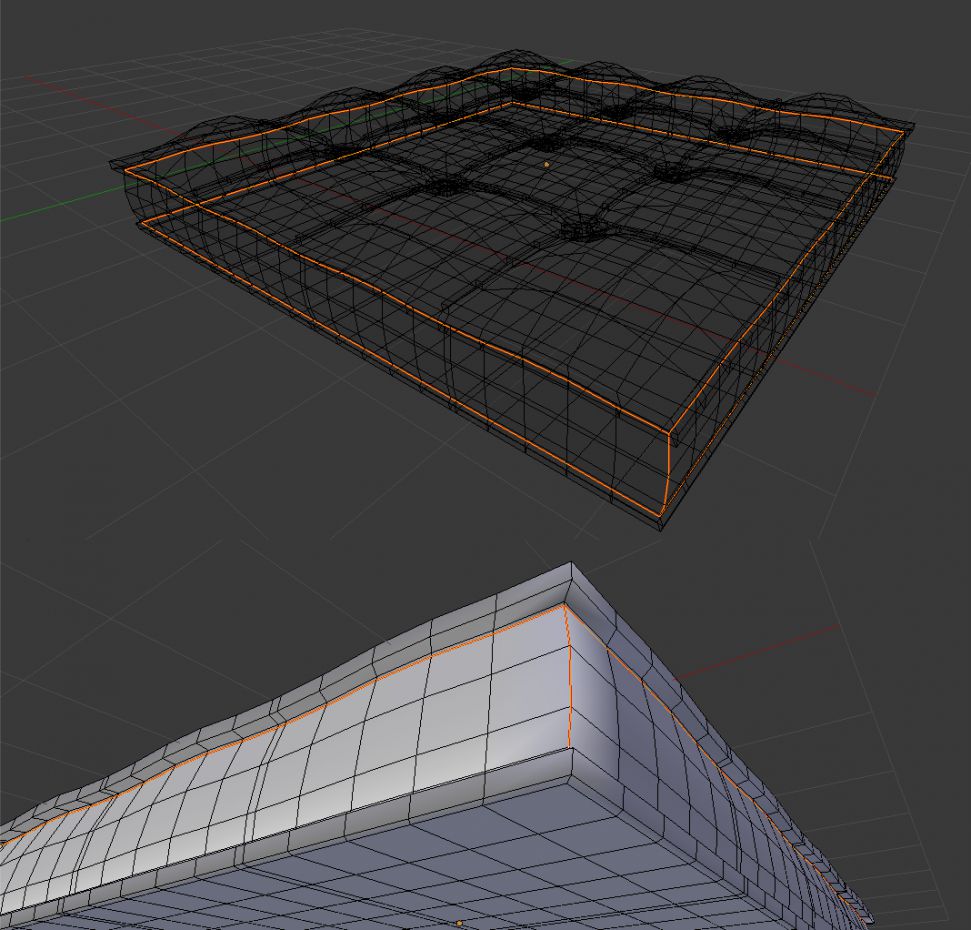Click the orange origin dot below shaded mesh
This screenshot has width=971, height=930.
(x=459, y=923)
